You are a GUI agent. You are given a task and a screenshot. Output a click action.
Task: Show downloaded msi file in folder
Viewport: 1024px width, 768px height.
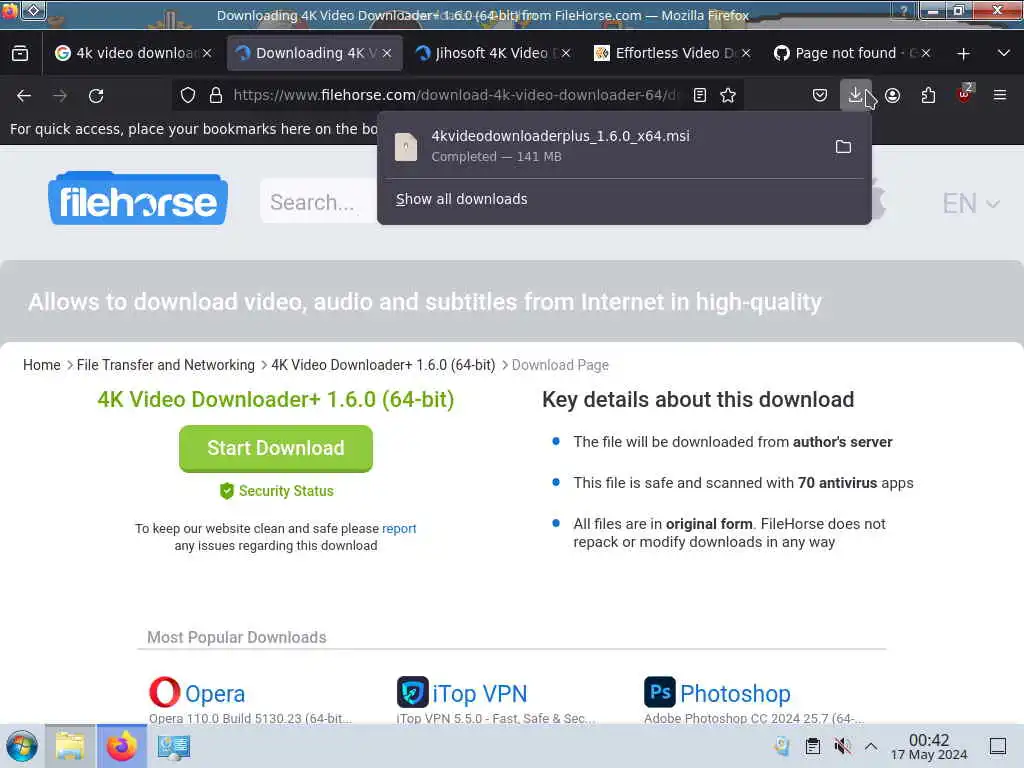pos(843,146)
